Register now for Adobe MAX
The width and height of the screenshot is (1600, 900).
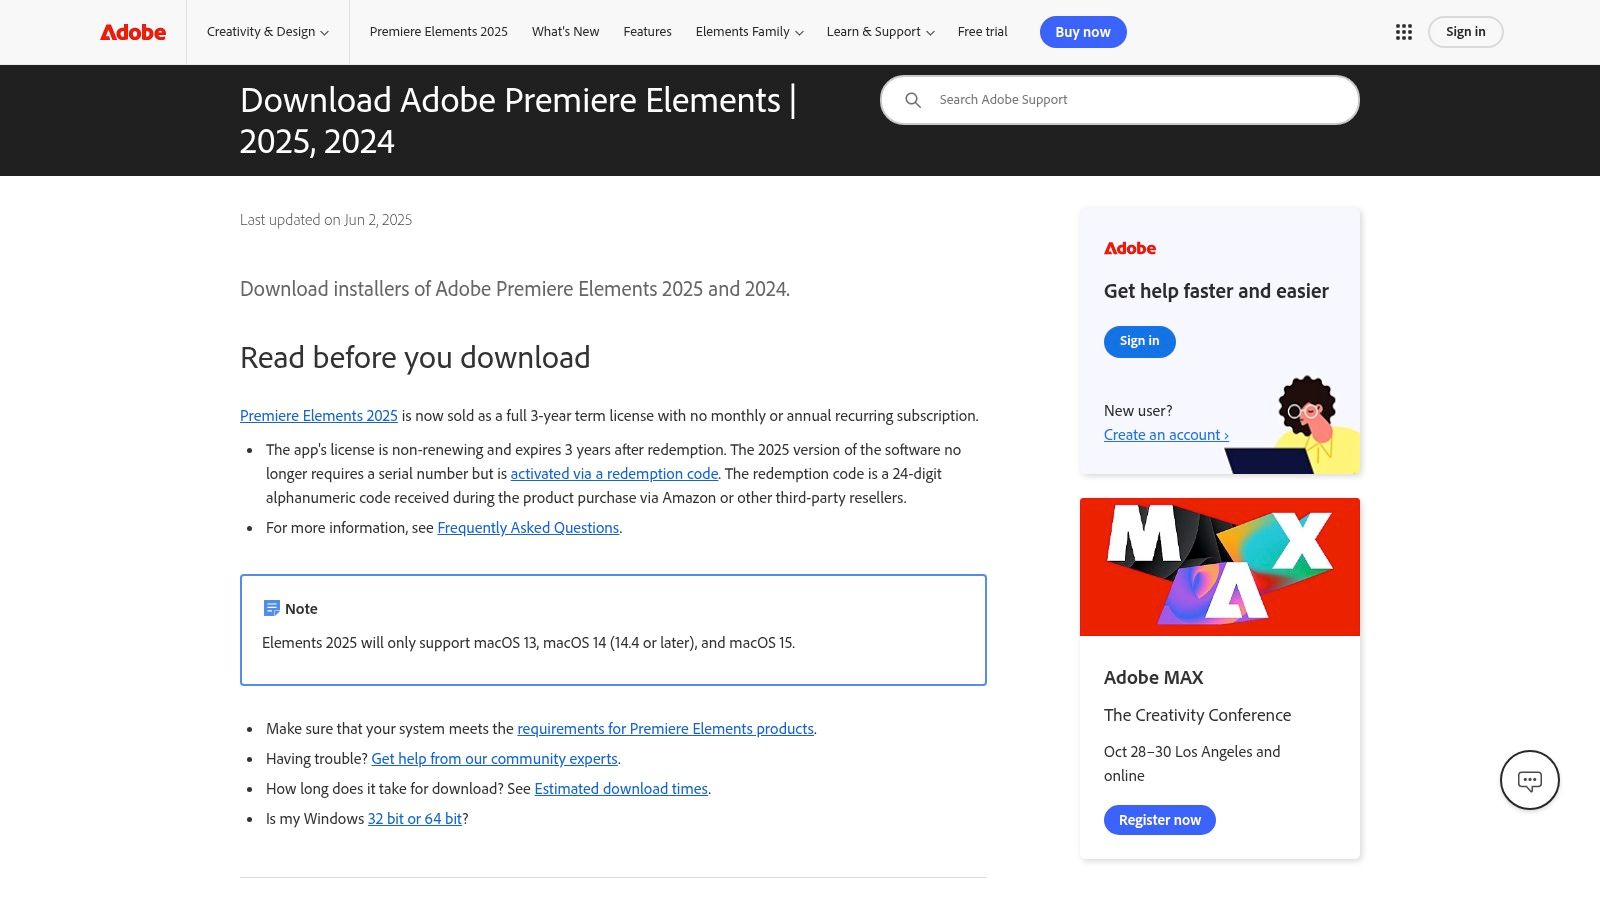click(x=1159, y=819)
